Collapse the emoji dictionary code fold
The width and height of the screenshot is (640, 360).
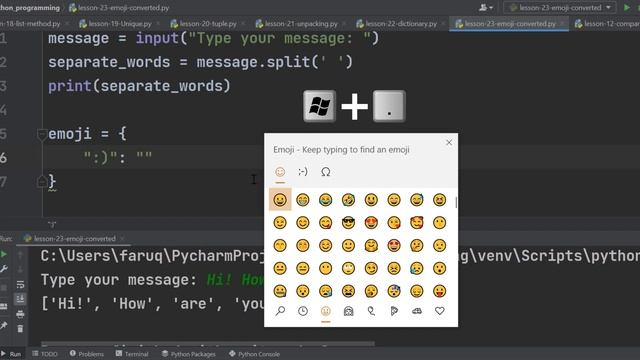pos(42,134)
